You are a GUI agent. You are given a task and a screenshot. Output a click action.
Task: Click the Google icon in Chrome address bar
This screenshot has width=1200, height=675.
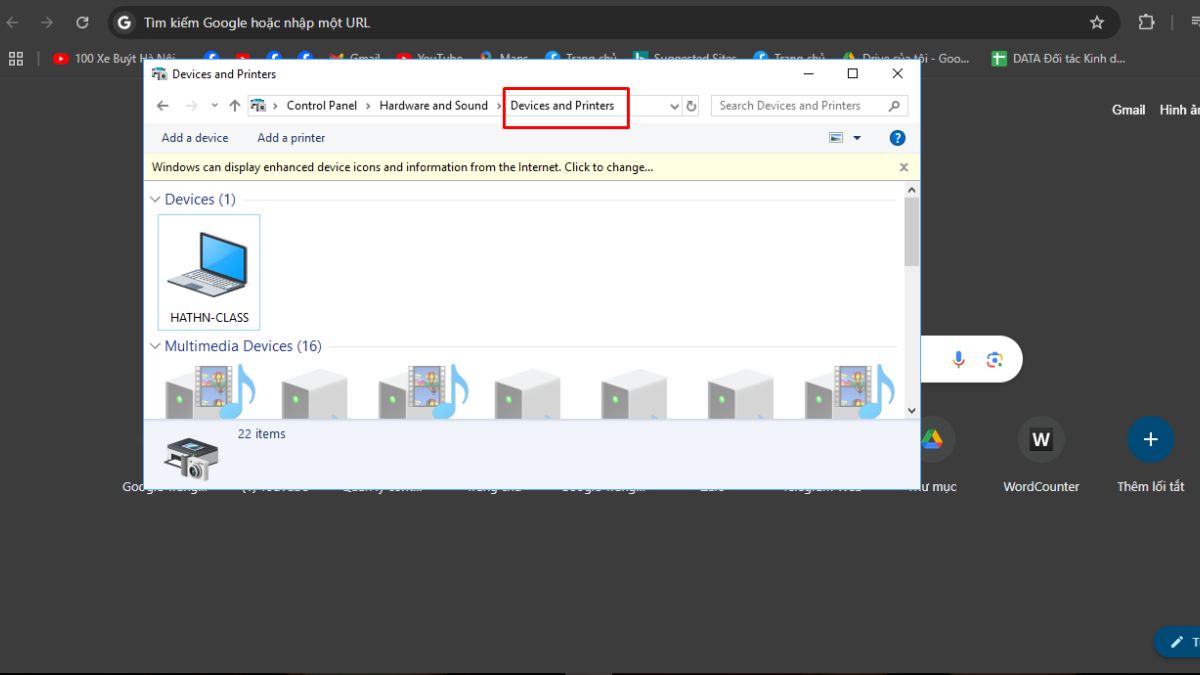pyautogui.click(x=124, y=22)
